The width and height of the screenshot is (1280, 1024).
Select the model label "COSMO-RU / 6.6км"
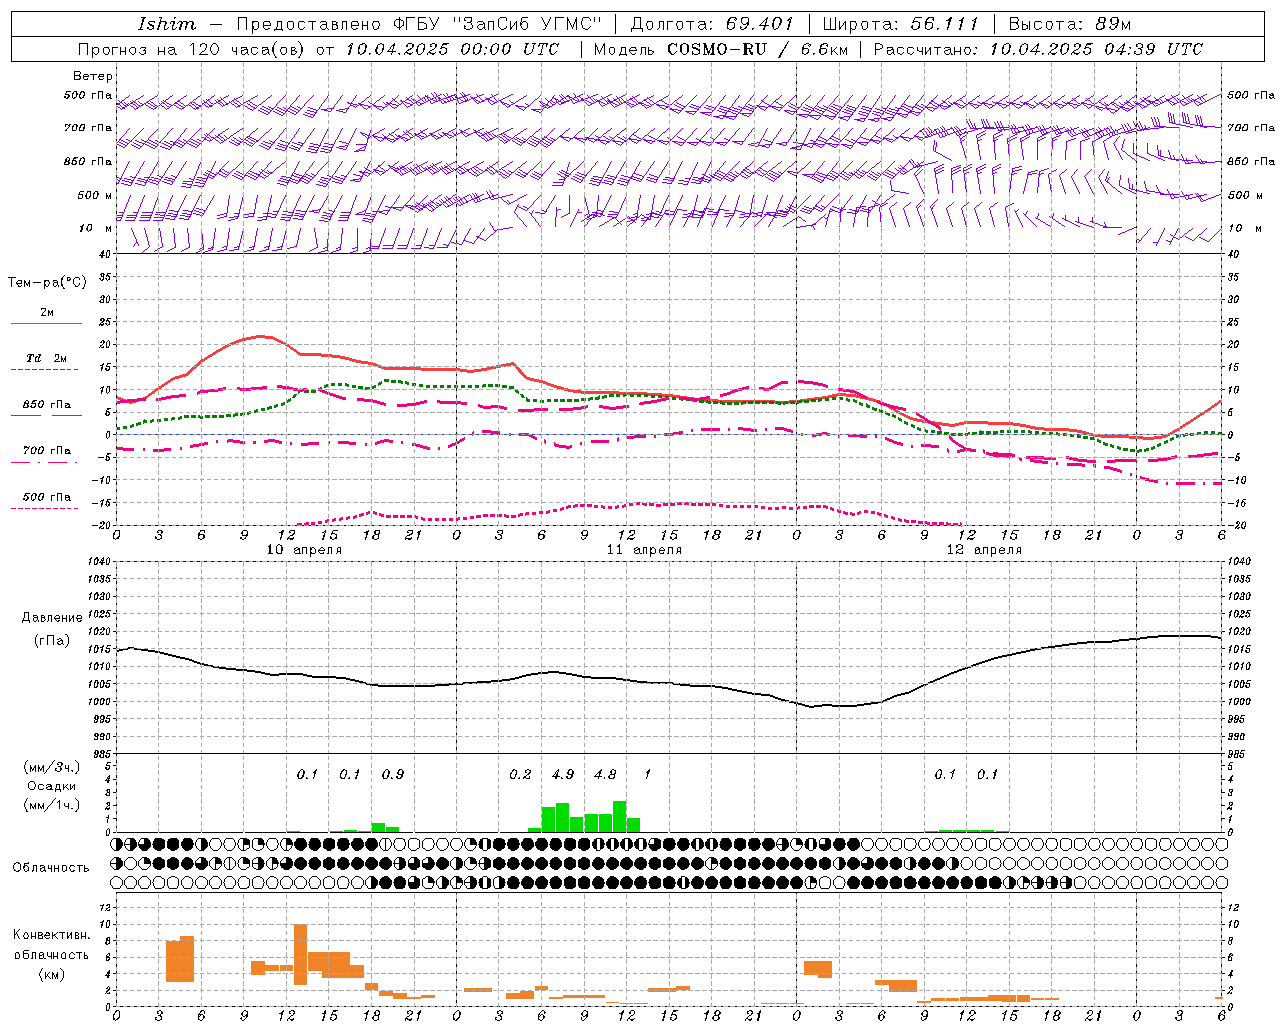pyautogui.click(x=757, y=48)
